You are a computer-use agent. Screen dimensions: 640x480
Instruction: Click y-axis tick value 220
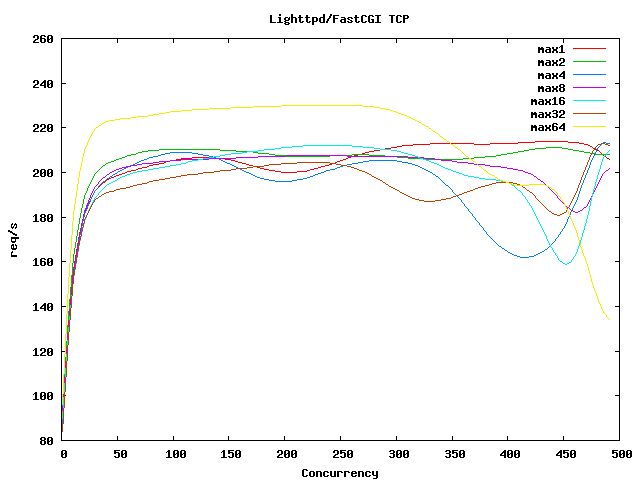(43, 129)
